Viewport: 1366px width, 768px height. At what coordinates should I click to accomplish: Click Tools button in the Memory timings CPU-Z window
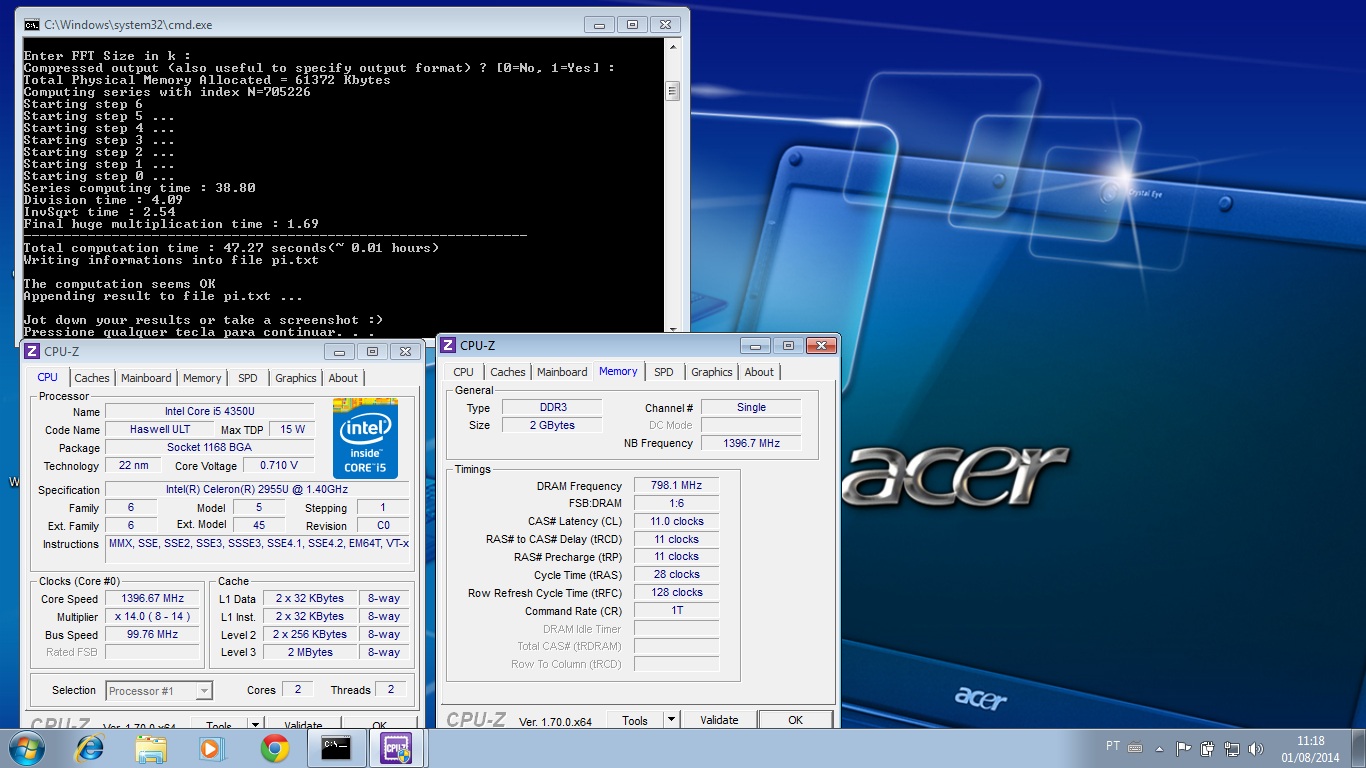pyautogui.click(x=635, y=720)
